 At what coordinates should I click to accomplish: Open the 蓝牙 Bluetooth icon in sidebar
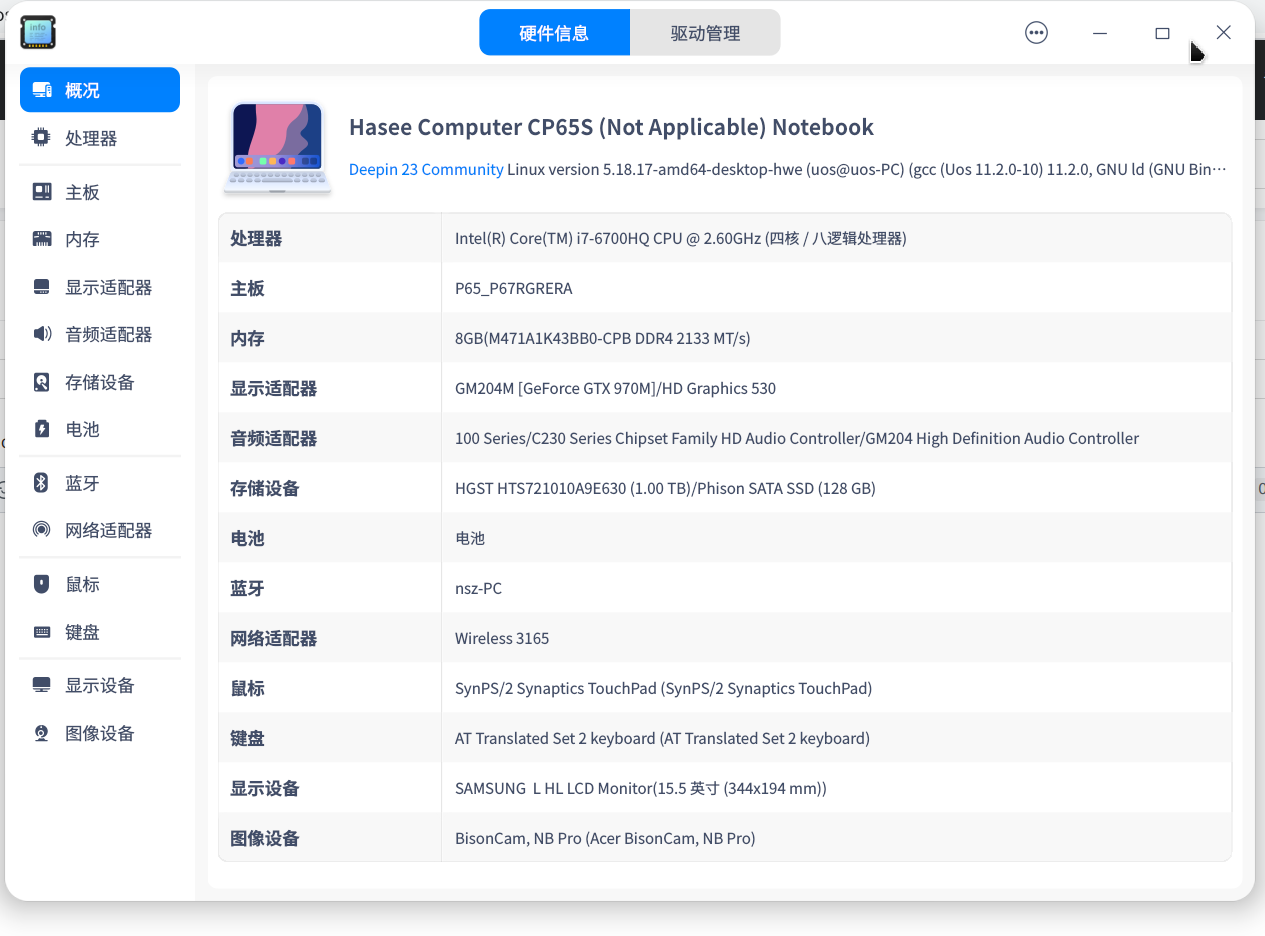pos(42,483)
